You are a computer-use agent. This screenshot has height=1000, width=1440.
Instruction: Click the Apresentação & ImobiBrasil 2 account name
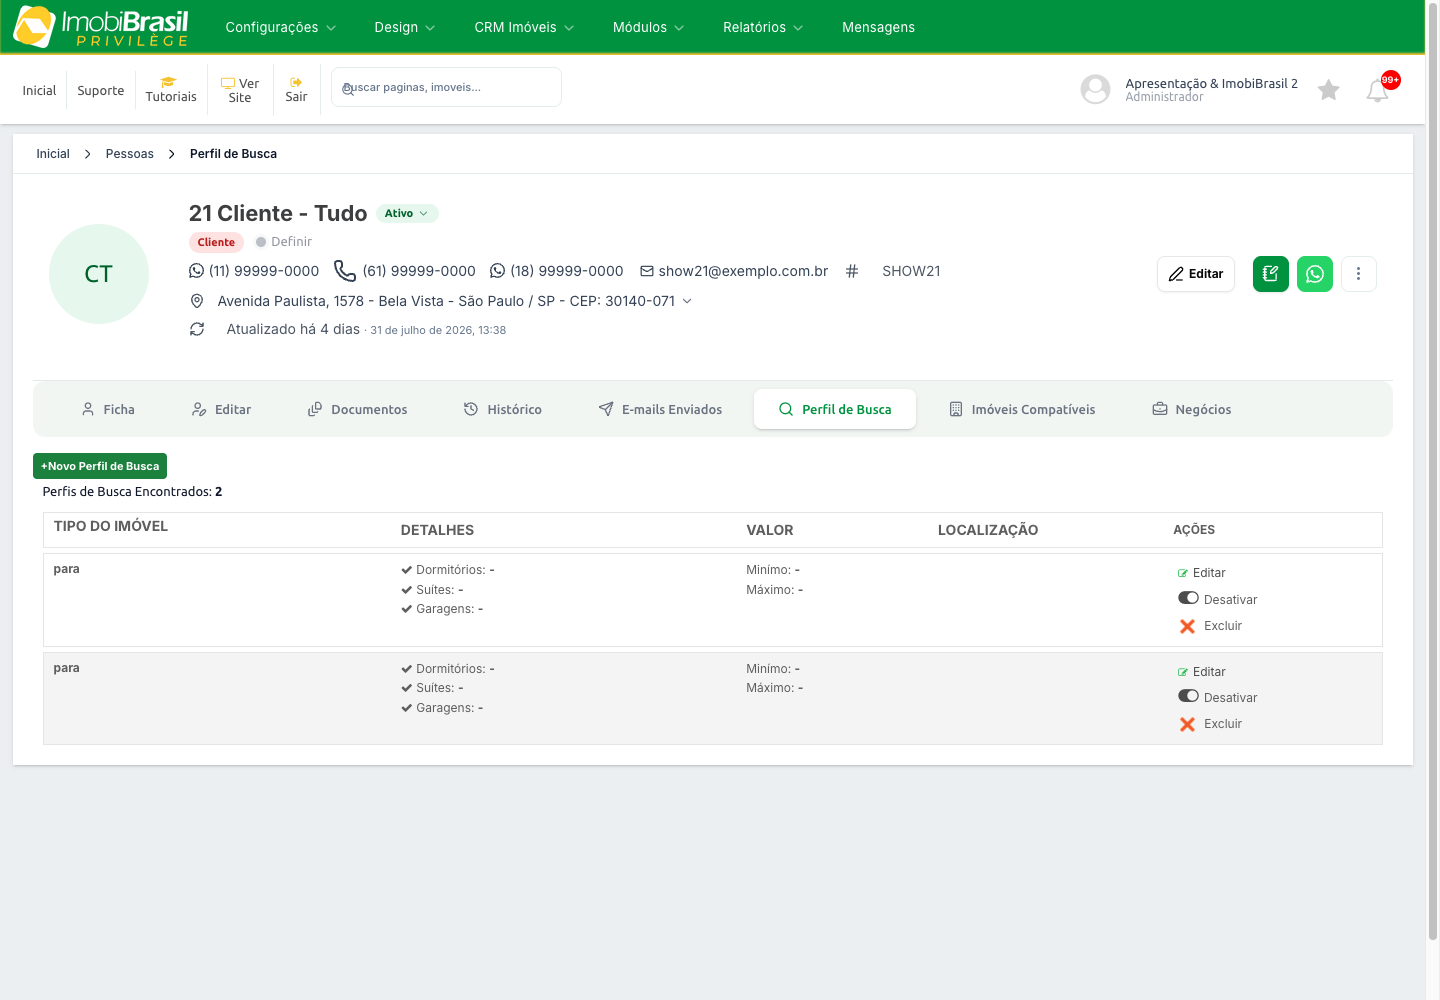tap(1211, 83)
